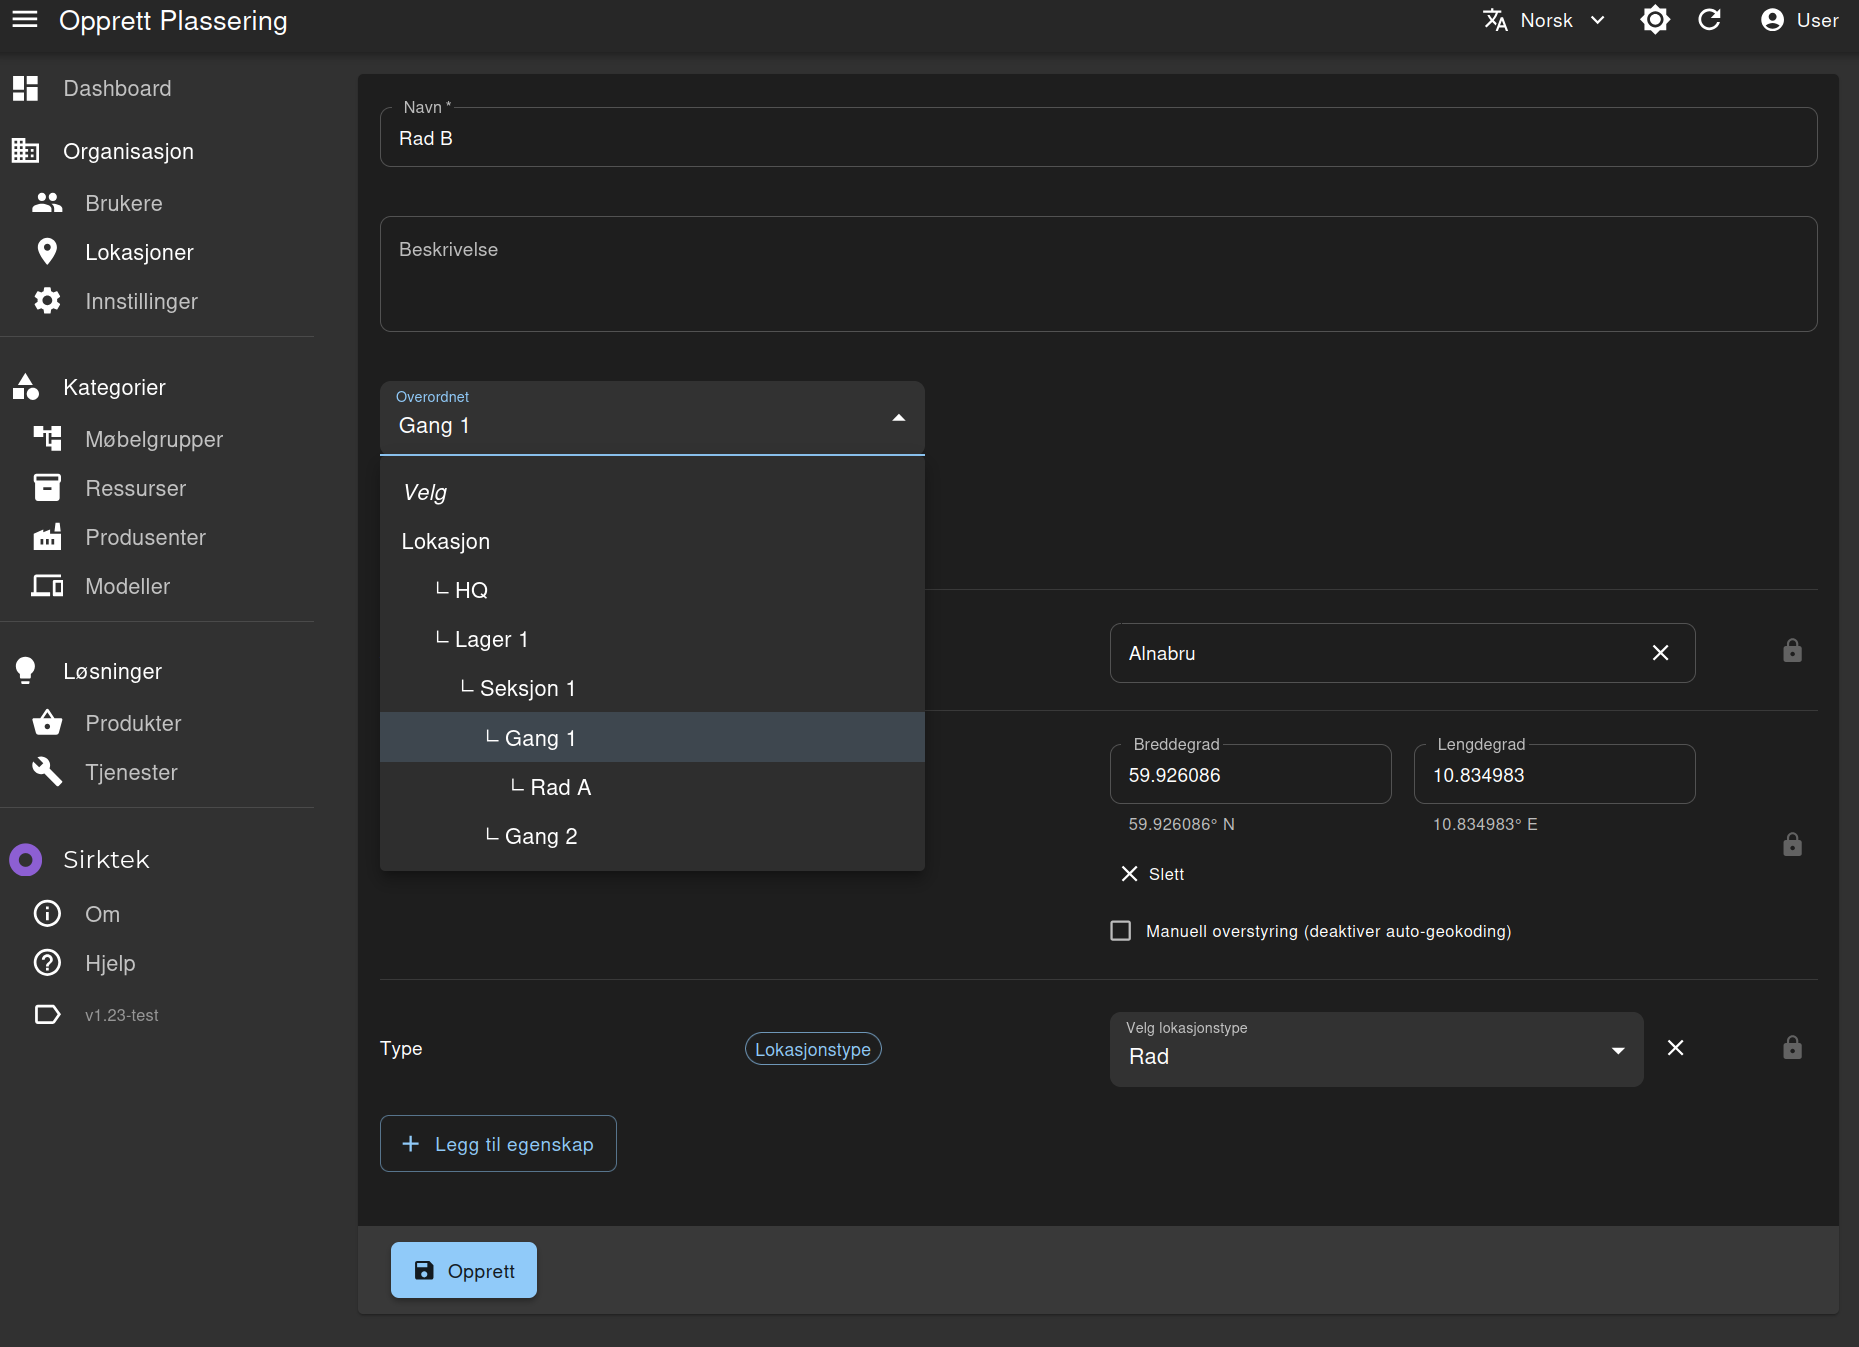1859x1347 pixels.
Task: Click the Slett coordinates button
Action: coord(1152,874)
